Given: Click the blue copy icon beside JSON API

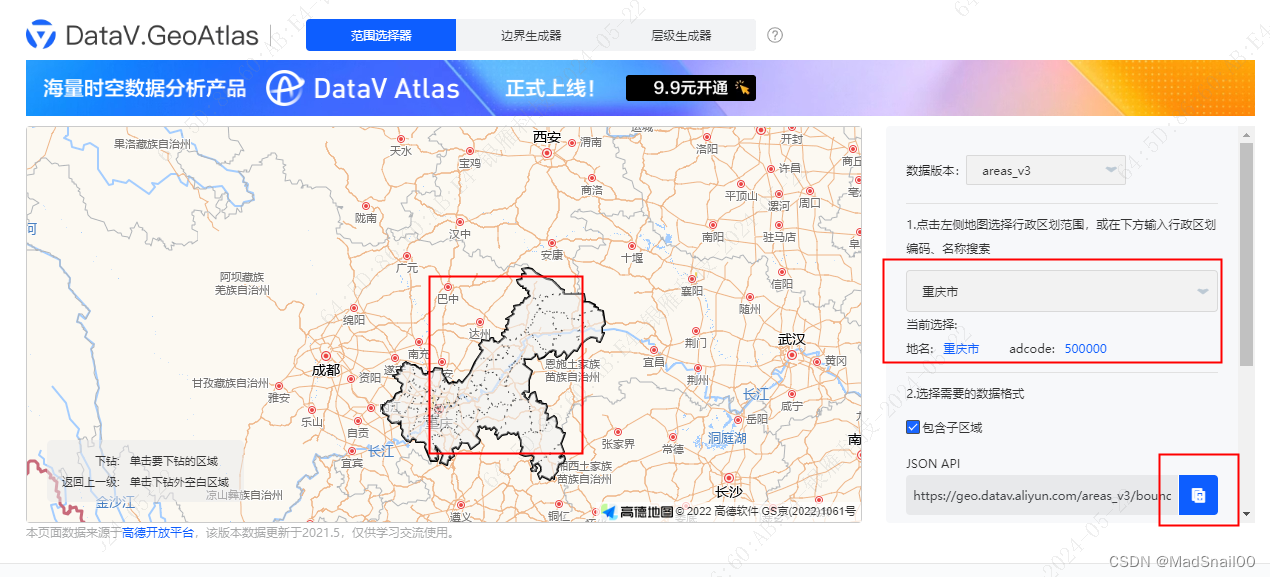Looking at the screenshot, I should tap(1198, 494).
